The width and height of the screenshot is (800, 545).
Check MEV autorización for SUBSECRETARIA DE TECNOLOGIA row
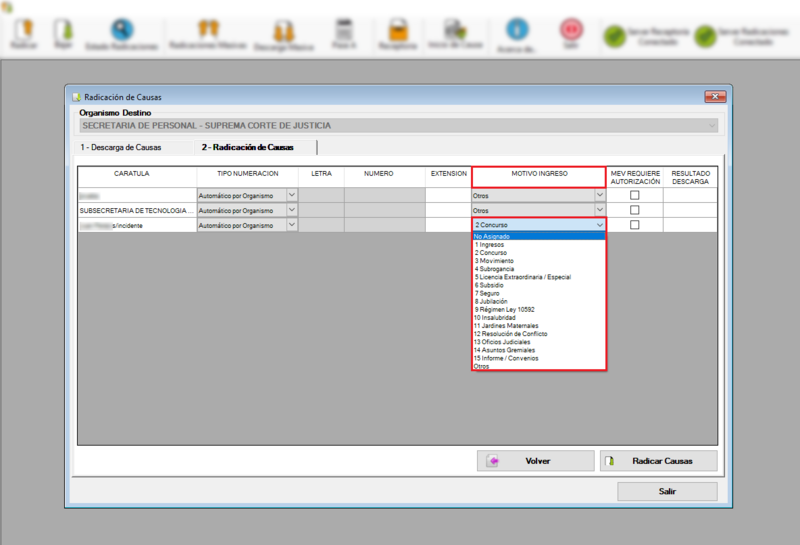click(634, 210)
